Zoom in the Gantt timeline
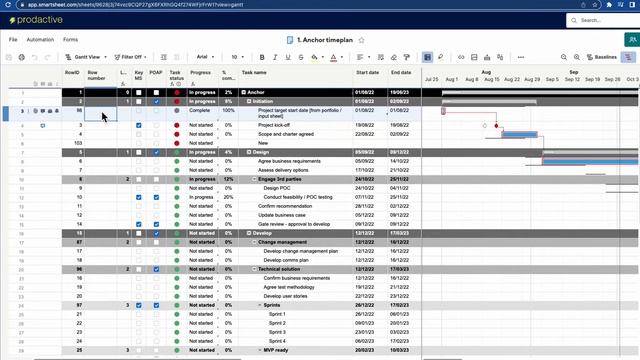The height and width of the screenshot is (360, 640). tap(577, 58)
